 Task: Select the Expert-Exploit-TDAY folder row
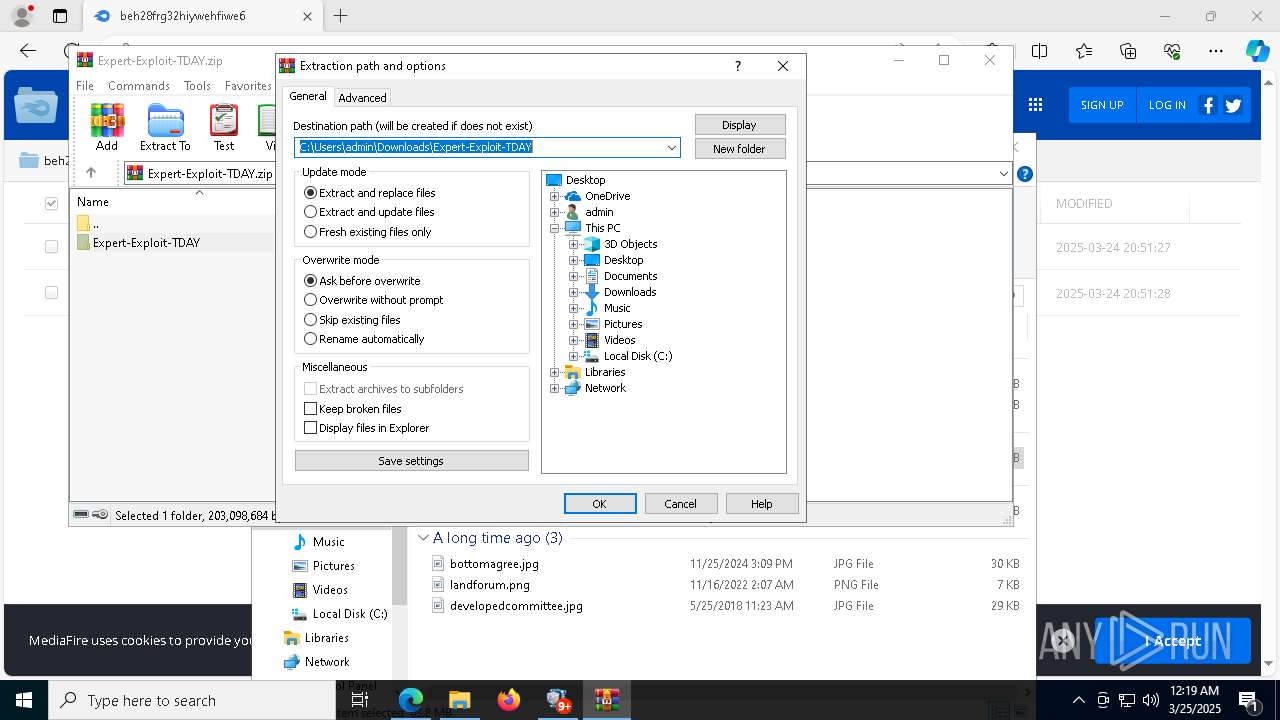[172, 243]
